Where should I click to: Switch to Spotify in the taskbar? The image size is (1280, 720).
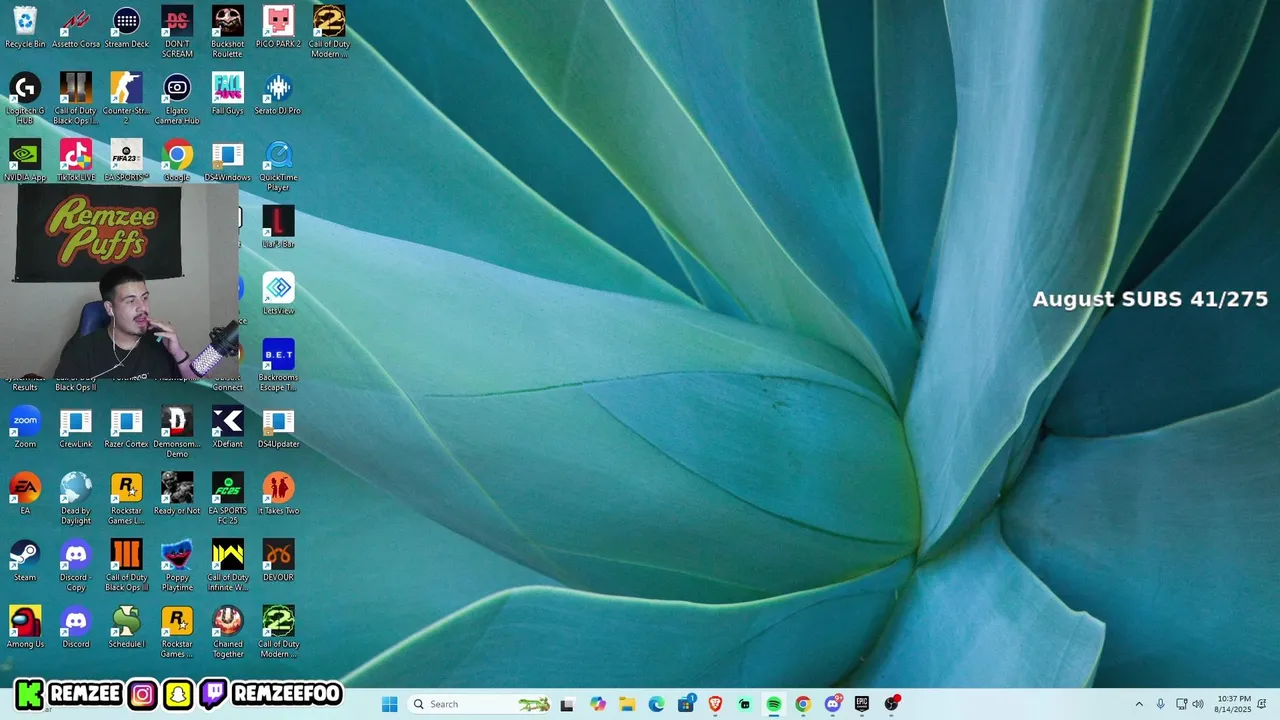coord(774,704)
